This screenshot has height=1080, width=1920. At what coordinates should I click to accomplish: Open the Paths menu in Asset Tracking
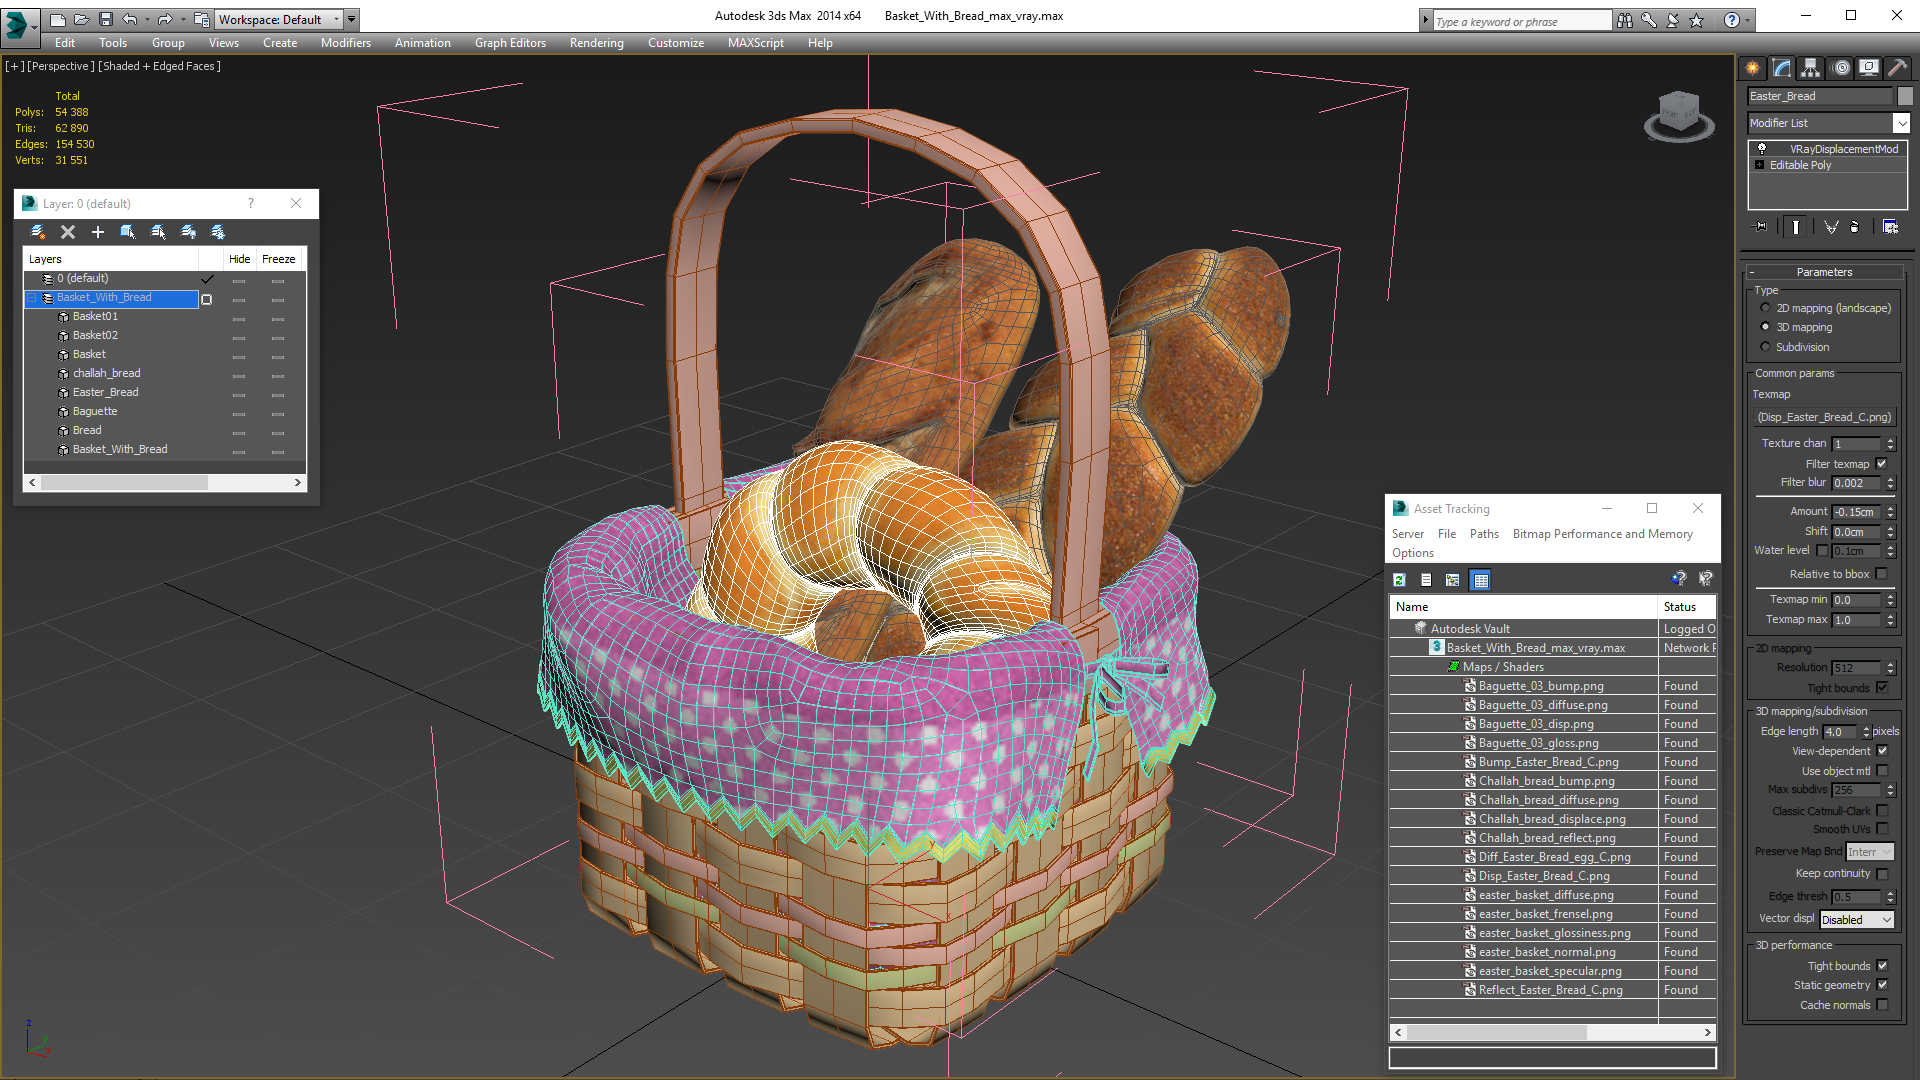click(x=1484, y=534)
